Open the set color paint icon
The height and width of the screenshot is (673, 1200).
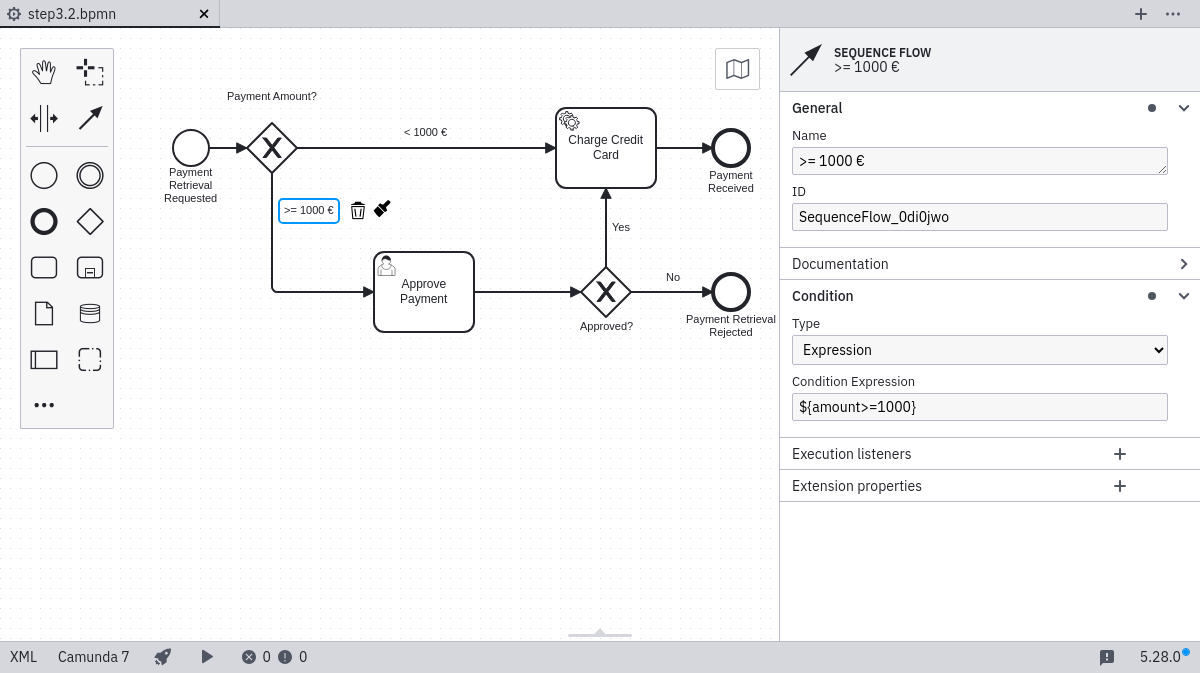(x=382, y=209)
